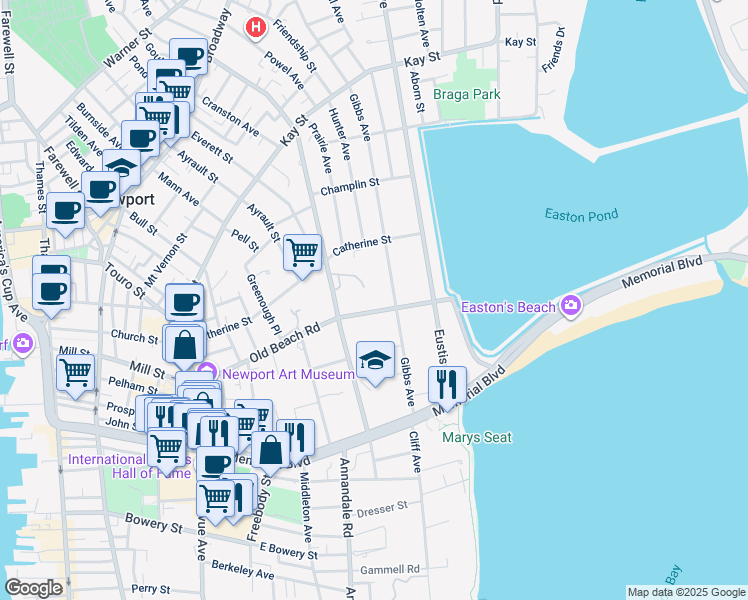Click the Map data ©2025 Google text
The height and width of the screenshot is (600, 748).
[x=686, y=591]
